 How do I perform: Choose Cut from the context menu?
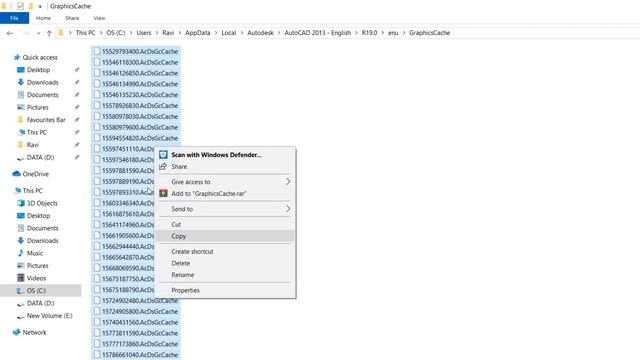point(225,224)
